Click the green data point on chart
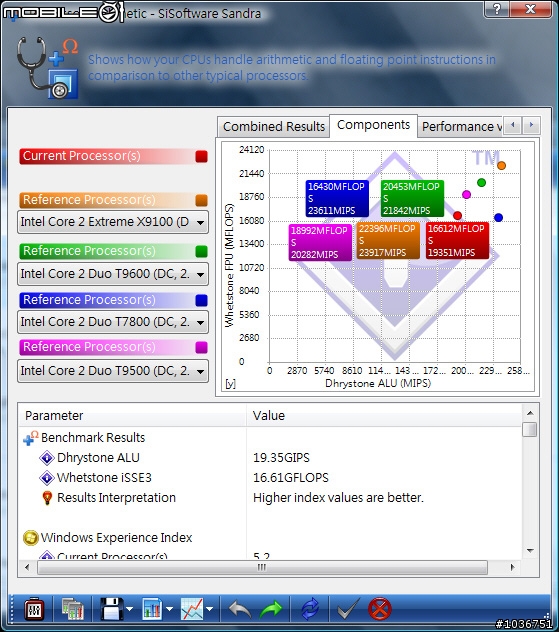 pyautogui.click(x=482, y=183)
